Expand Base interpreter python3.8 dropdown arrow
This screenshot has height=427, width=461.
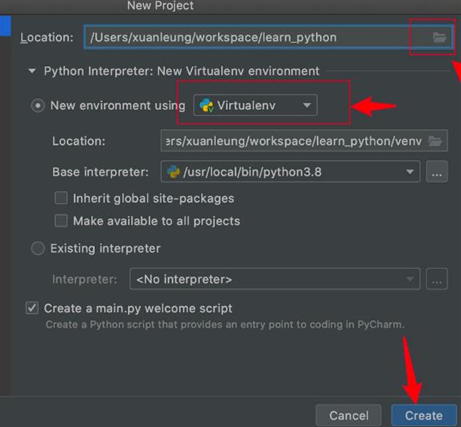410,172
